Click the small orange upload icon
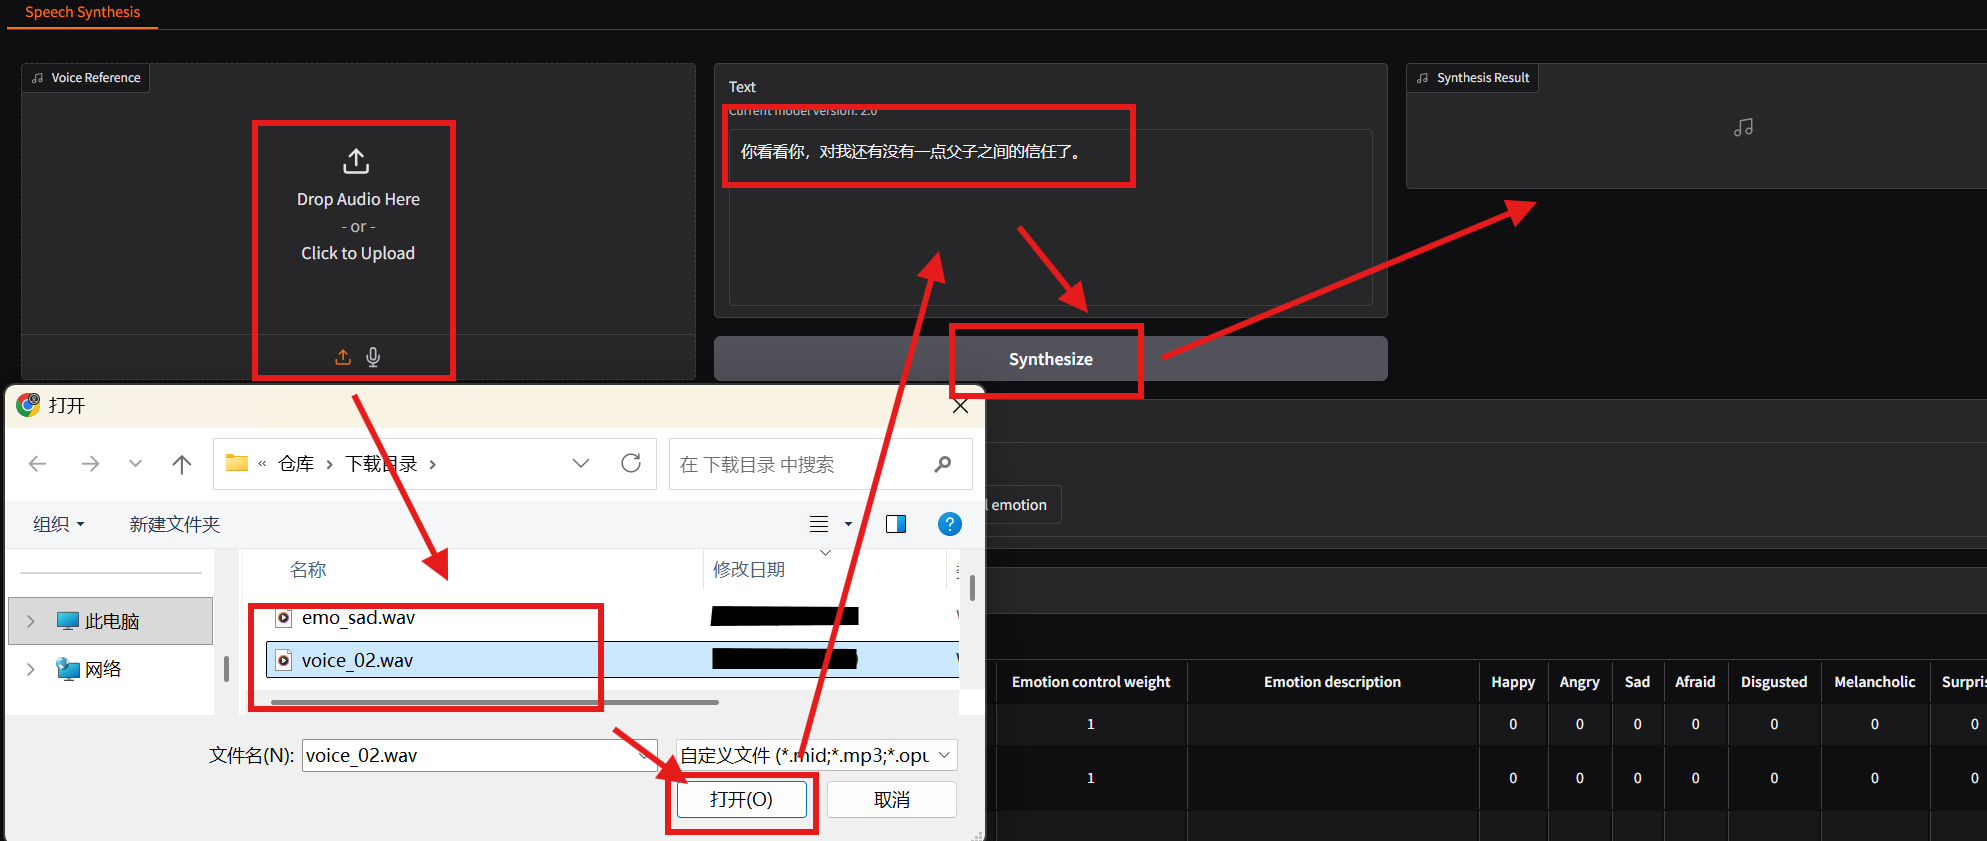 point(343,357)
